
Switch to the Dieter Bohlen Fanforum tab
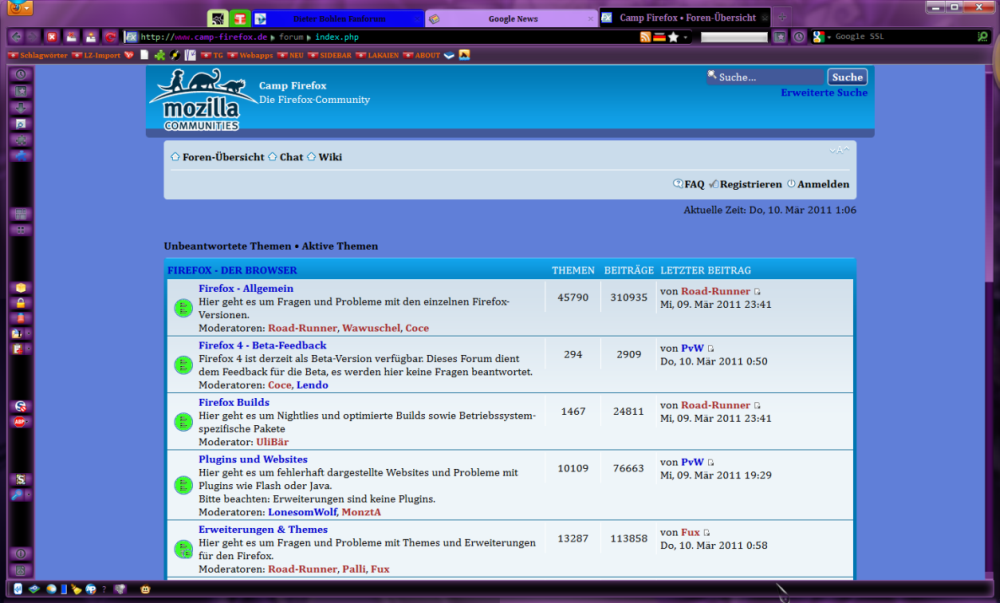point(339,18)
